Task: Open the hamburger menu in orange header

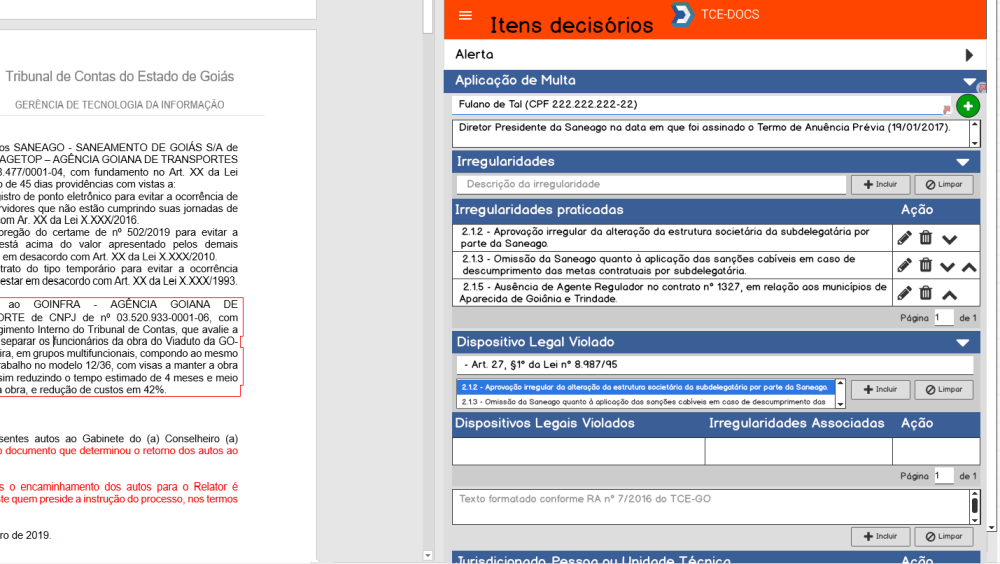Action: point(465,15)
